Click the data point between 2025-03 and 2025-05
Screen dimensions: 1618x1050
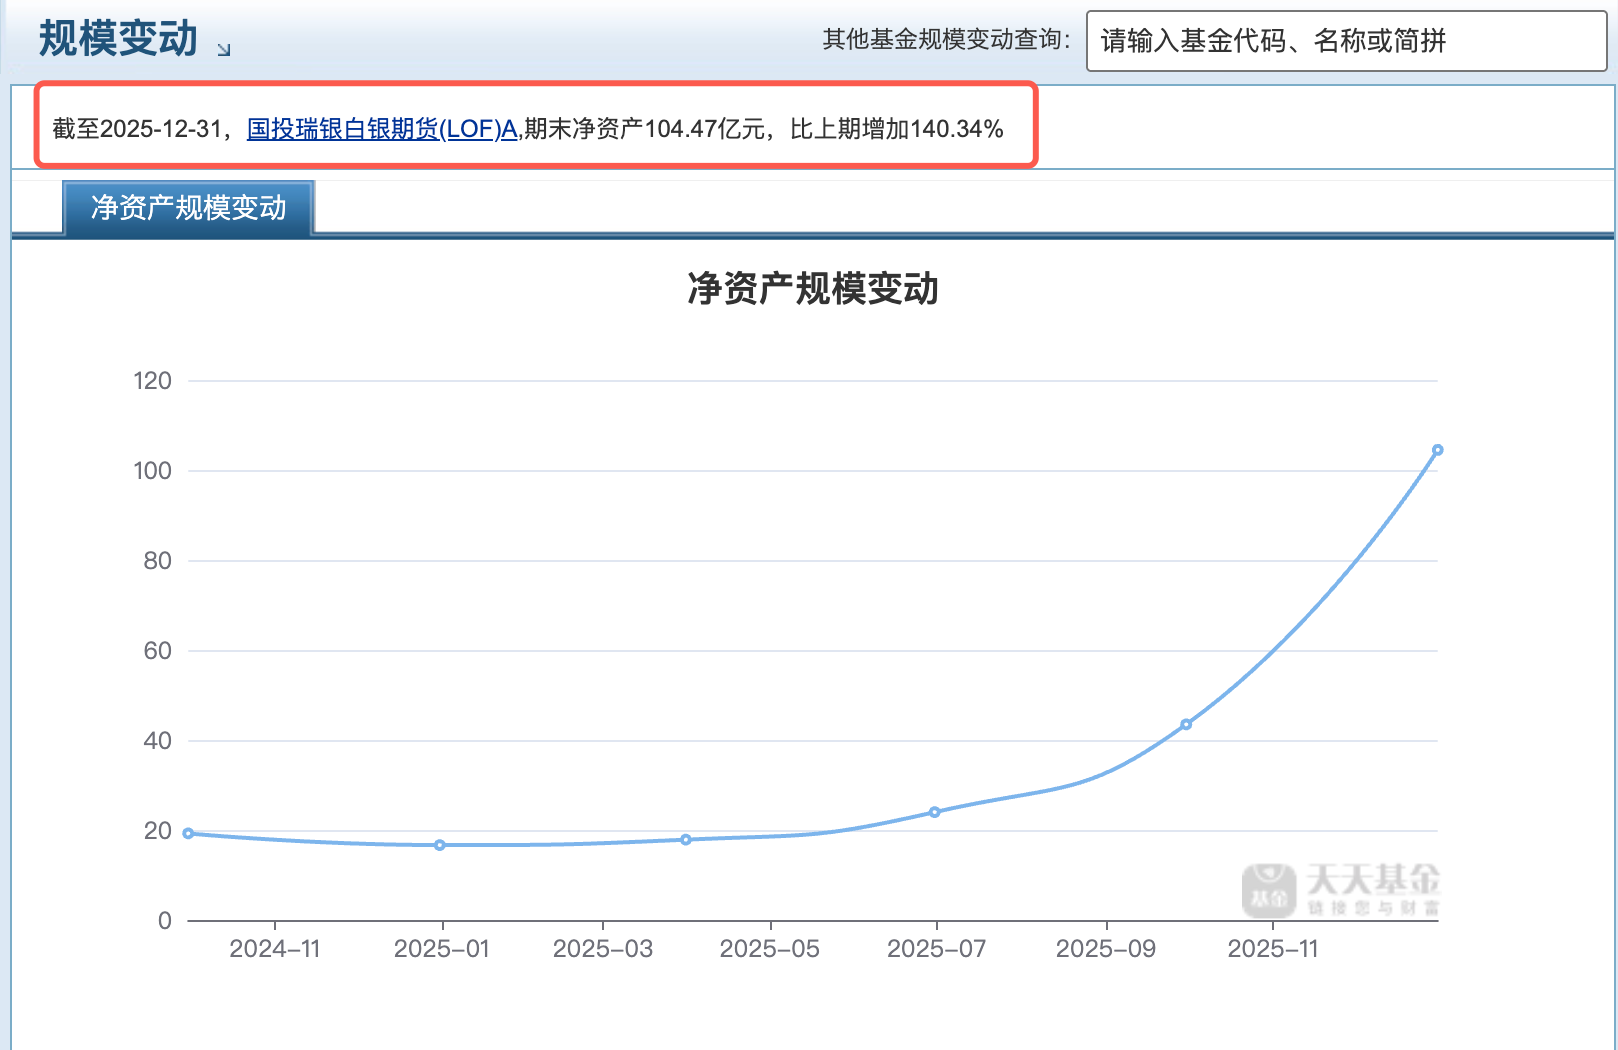coord(686,839)
